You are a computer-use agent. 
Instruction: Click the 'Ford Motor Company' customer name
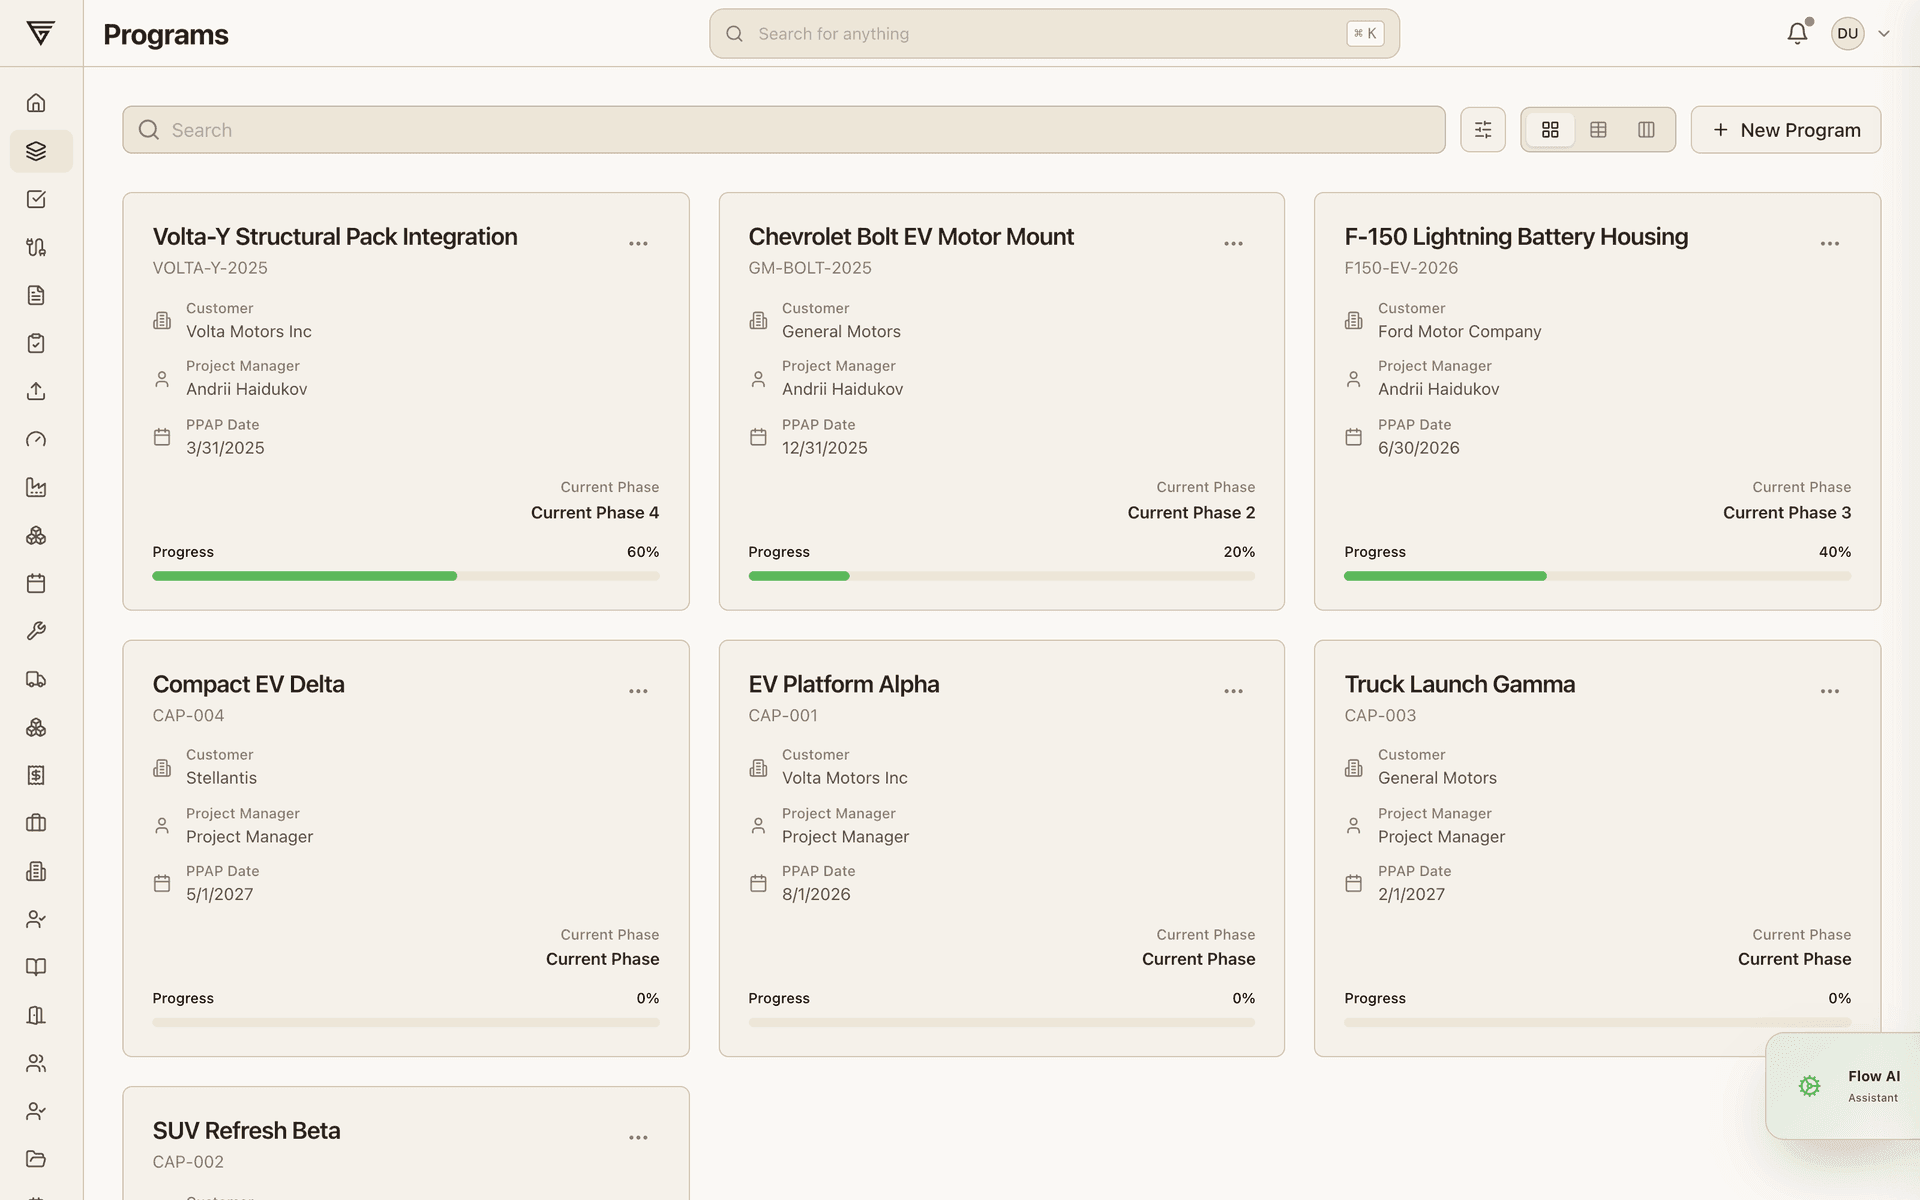1459,332
